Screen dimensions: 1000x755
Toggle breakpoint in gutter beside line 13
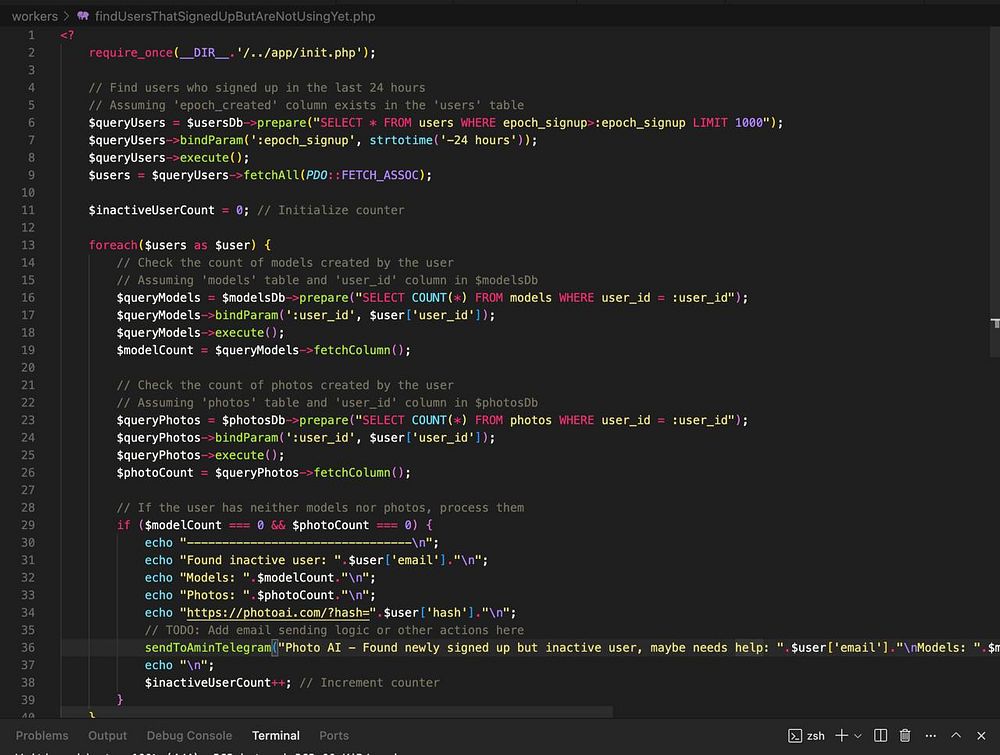[10, 245]
